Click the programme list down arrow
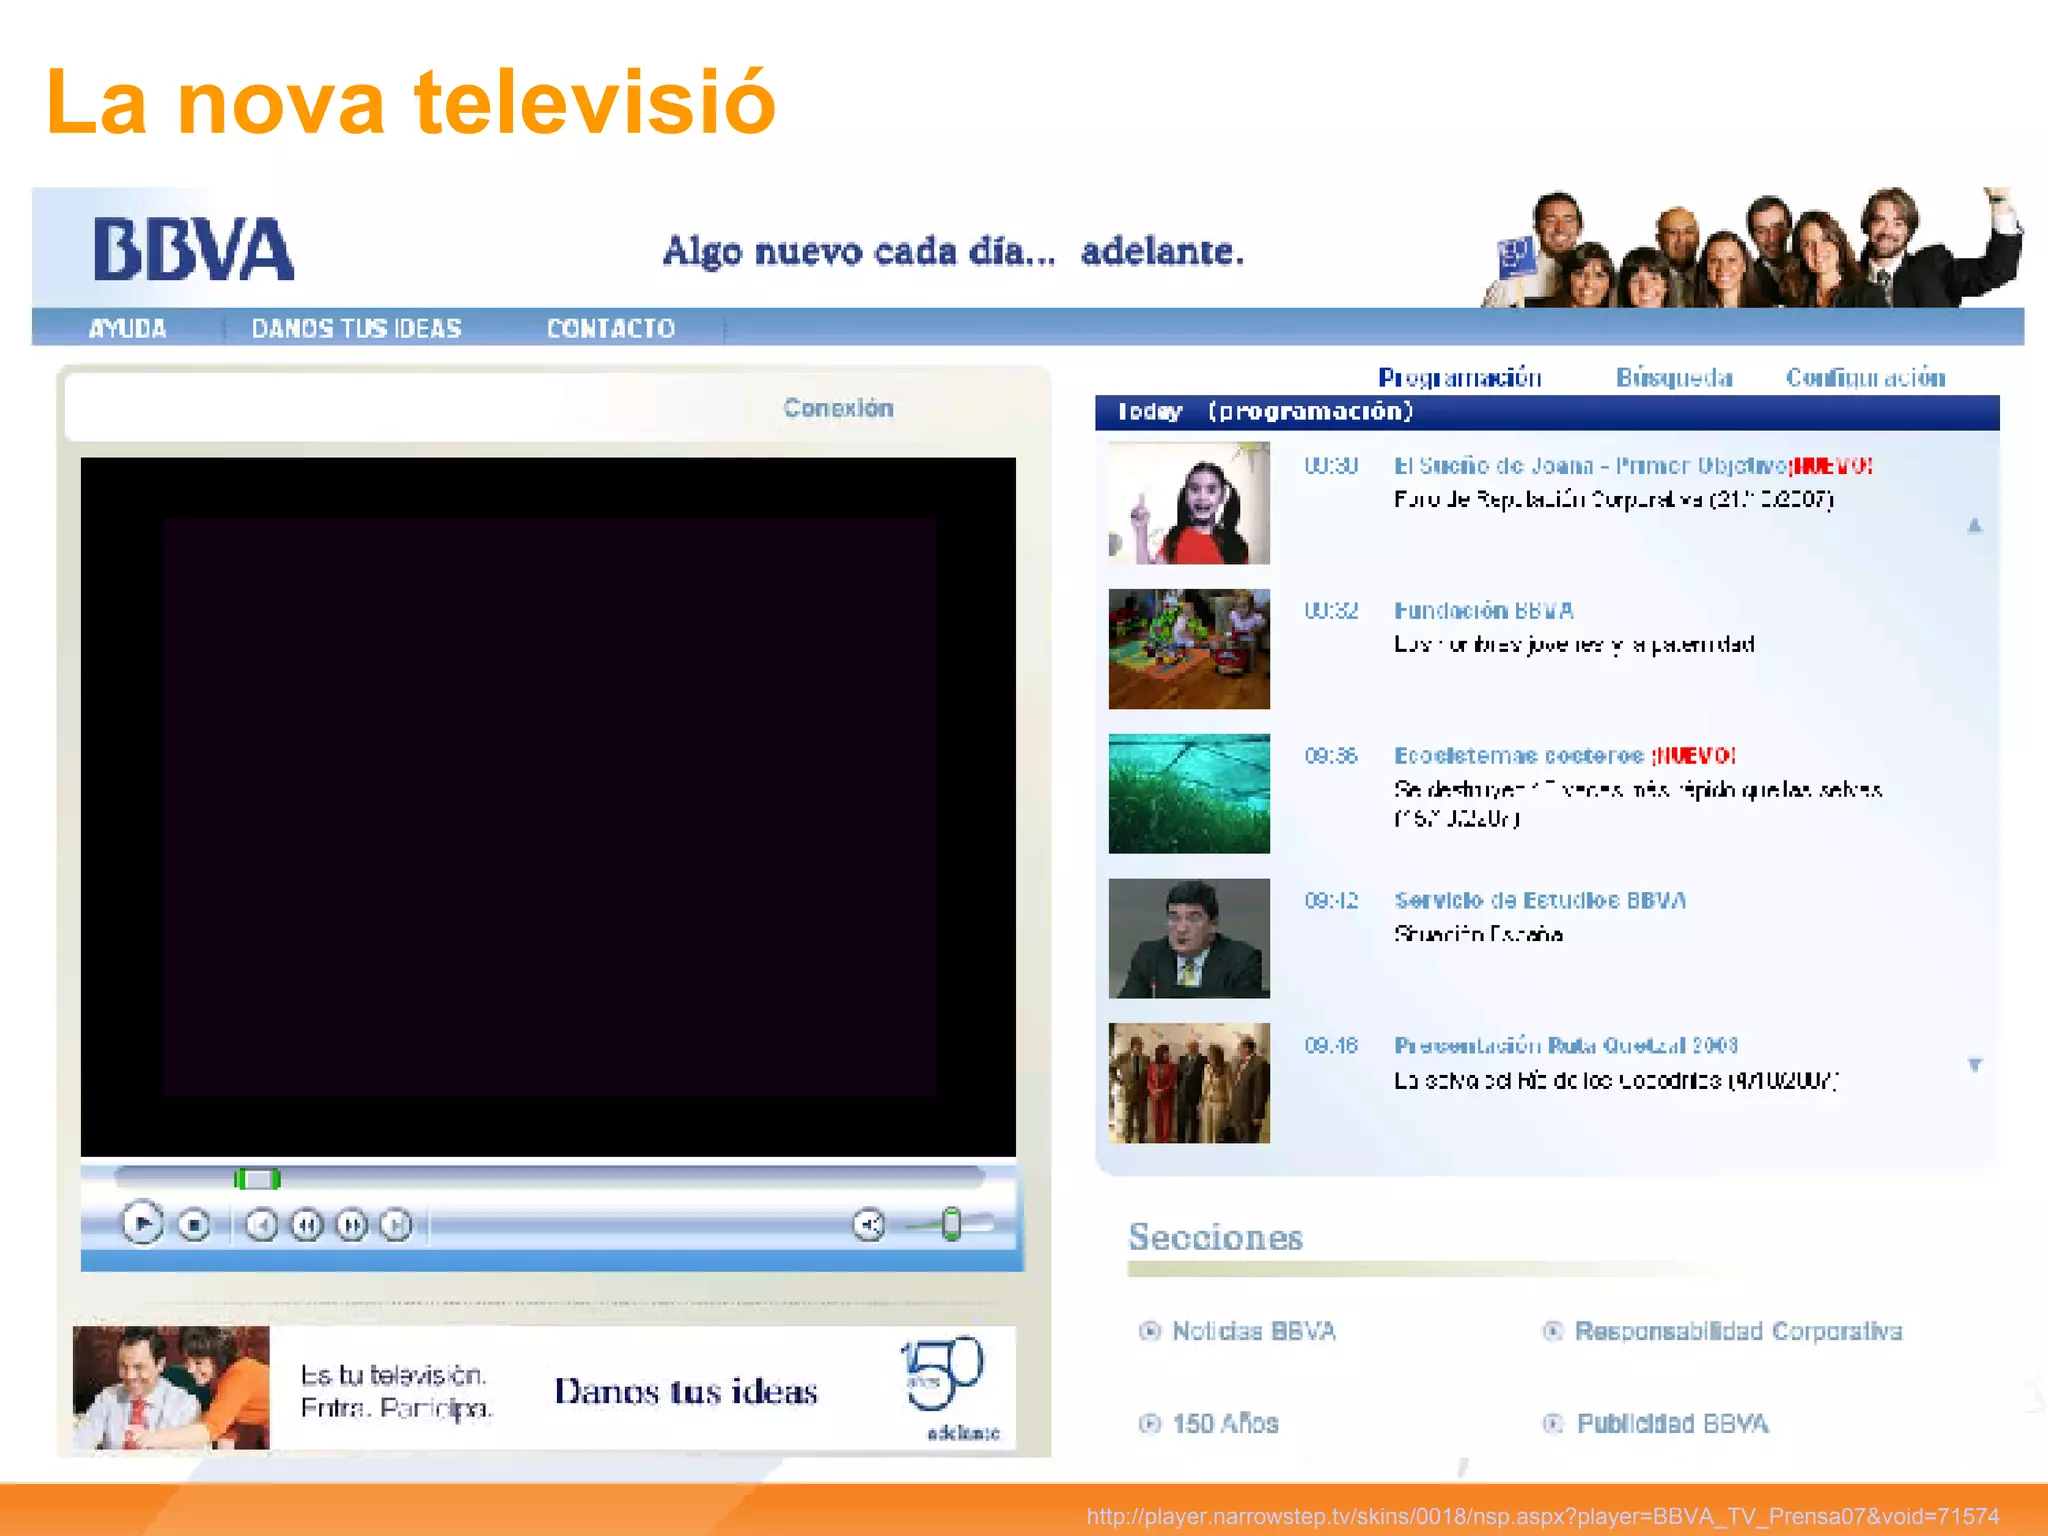This screenshot has width=2048, height=1536. pyautogui.click(x=1975, y=1065)
